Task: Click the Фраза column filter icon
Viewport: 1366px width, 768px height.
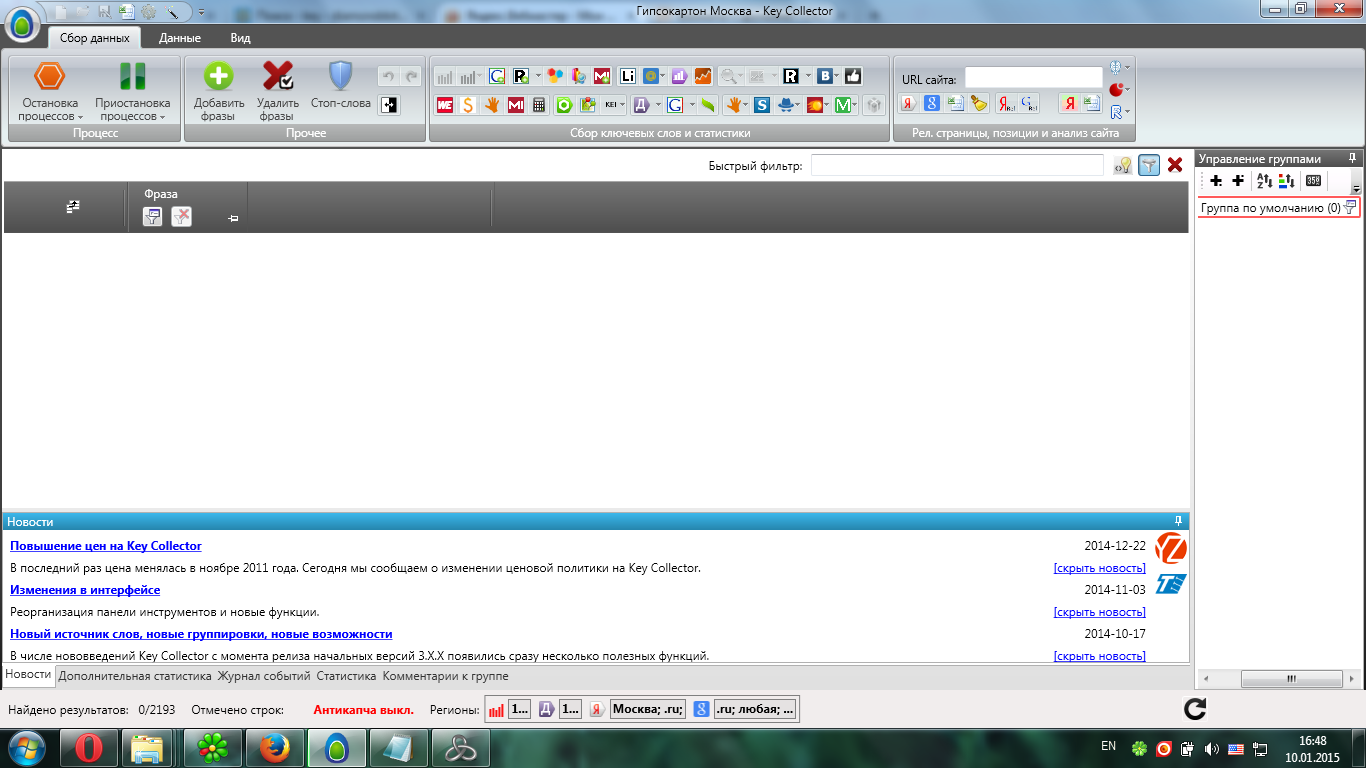Action: 152,215
